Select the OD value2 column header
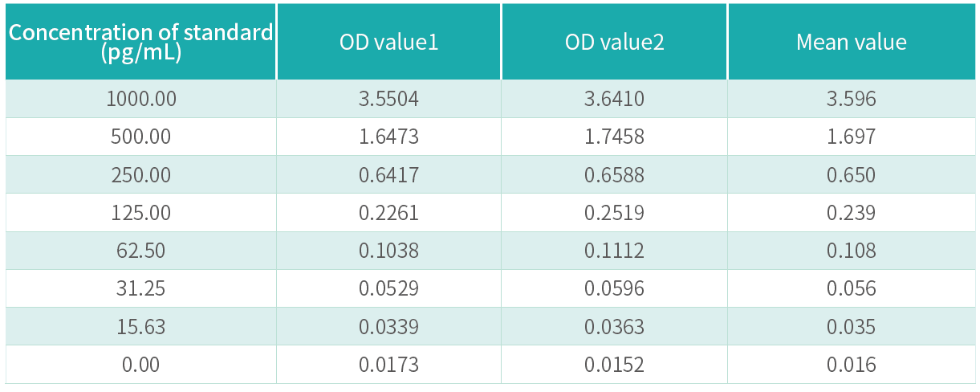The width and height of the screenshot is (980, 392). [x=614, y=42]
